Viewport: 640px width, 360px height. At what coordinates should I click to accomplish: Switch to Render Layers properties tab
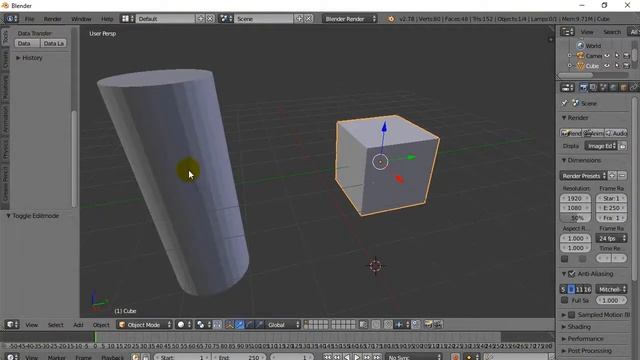pos(593,87)
